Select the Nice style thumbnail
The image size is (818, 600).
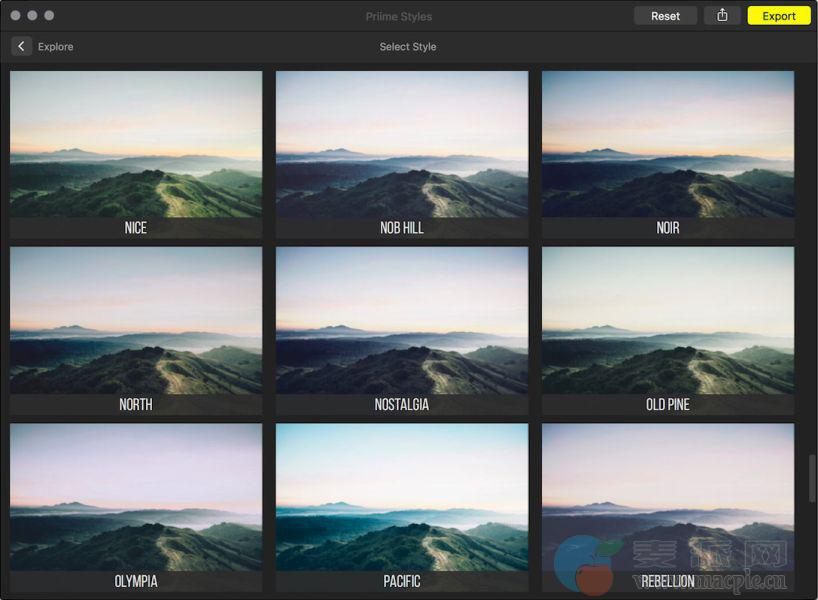tap(136, 145)
